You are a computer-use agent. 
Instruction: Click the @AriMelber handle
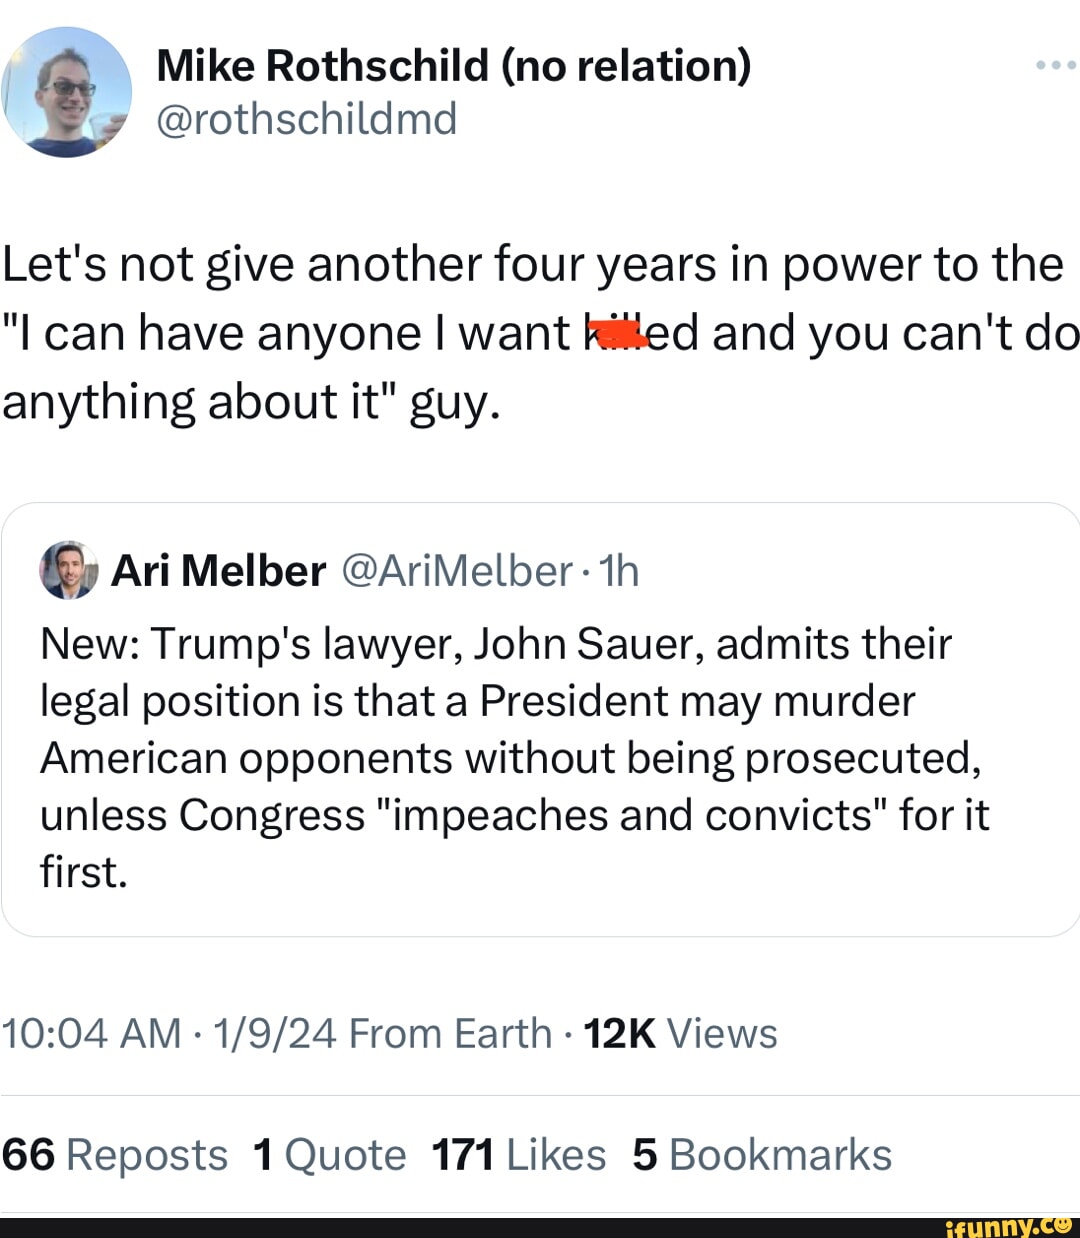(x=456, y=571)
